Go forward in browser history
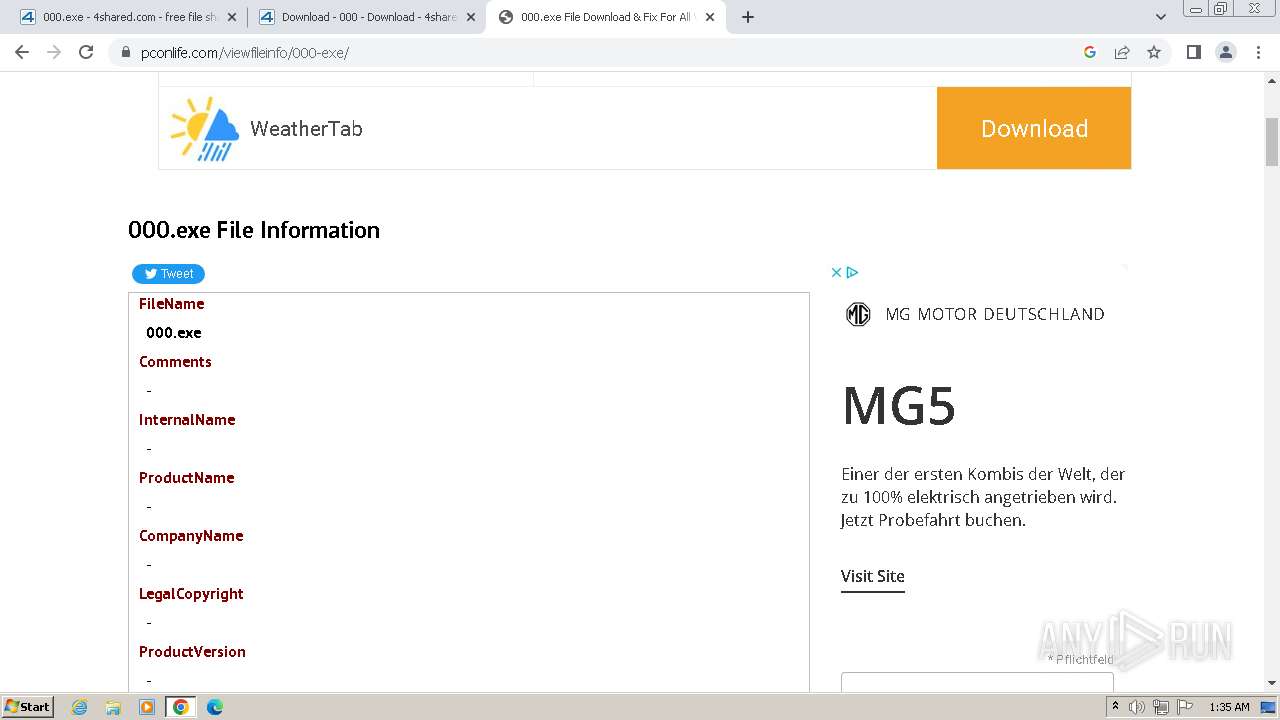This screenshot has width=1280, height=720. (x=54, y=52)
